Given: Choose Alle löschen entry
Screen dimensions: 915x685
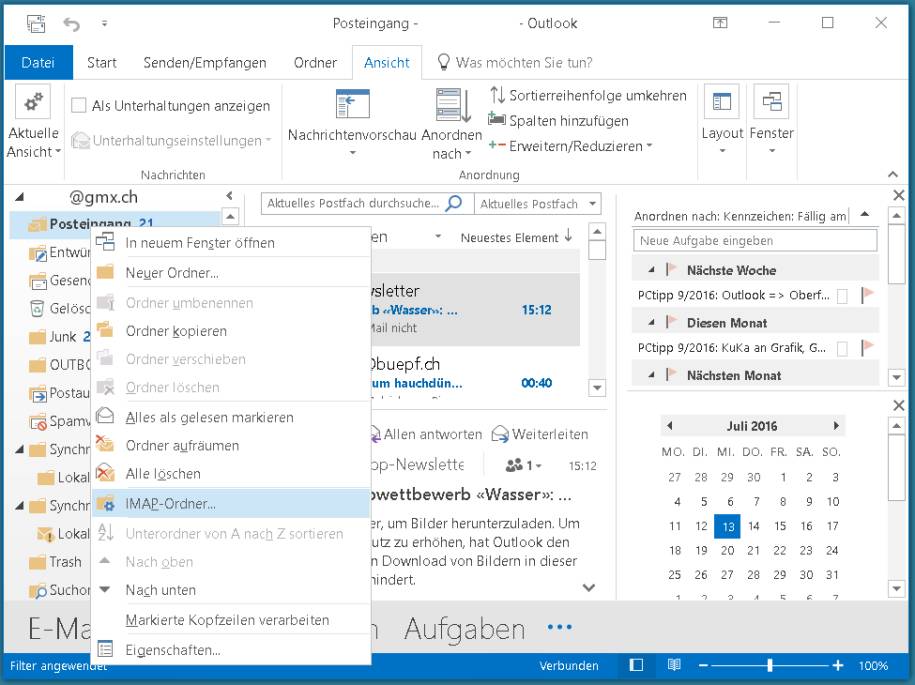Looking at the screenshot, I should click(x=231, y=473).
